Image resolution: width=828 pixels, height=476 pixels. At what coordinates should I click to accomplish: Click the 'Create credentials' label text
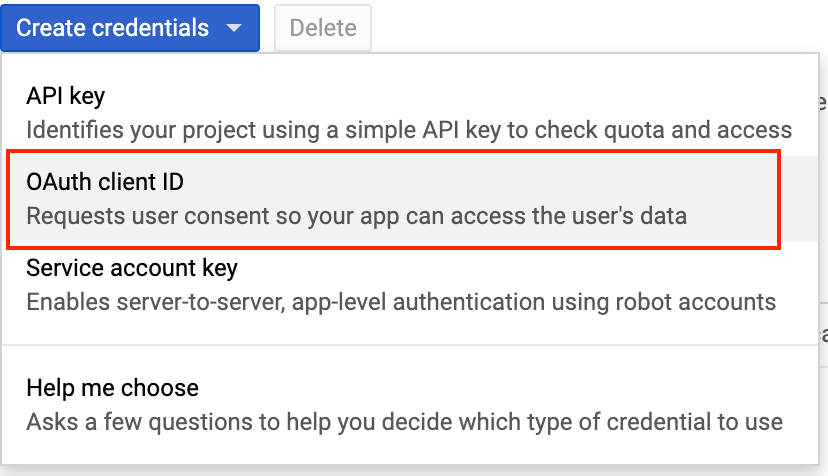pyautogui.click(x=112, y=28)
